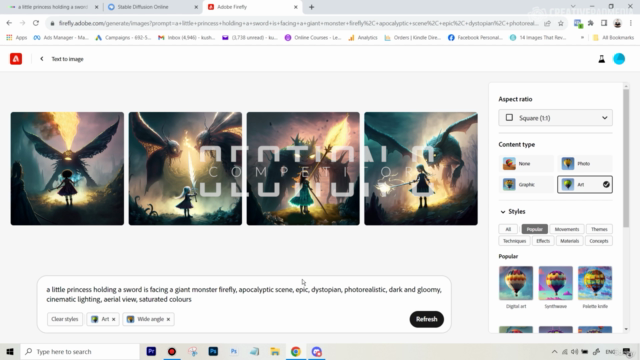Open Chrome's tab search dropdown arrow
Viewport: 640px width, 360px height.
[x=573, y=7]
